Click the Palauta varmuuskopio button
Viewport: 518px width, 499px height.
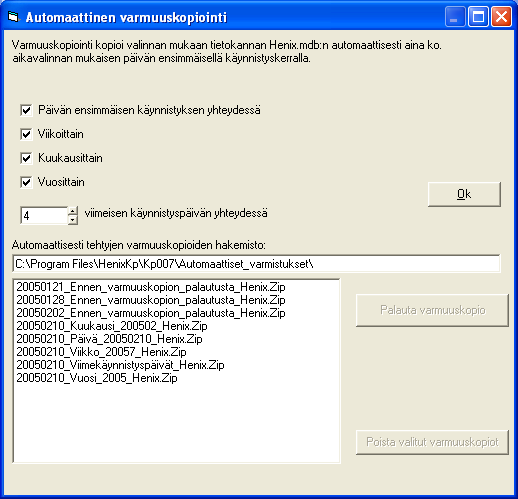coord(432,310)
